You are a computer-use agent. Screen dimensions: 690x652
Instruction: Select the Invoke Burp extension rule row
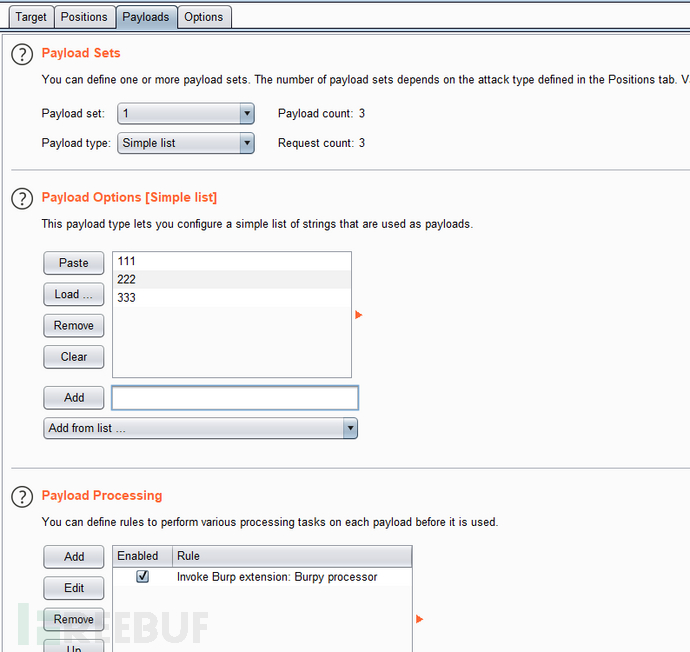click(262, 577)
